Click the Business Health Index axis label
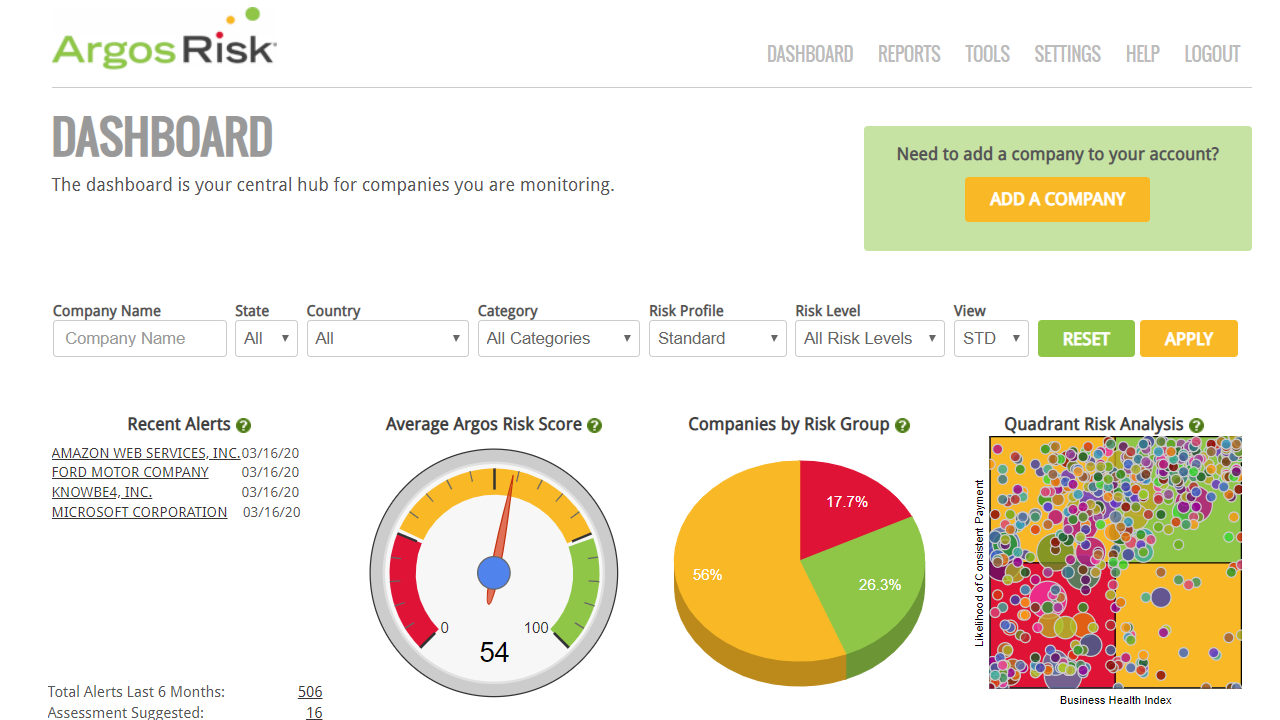The height and width of the screenshot is (720, 1280). [1116, 700]
